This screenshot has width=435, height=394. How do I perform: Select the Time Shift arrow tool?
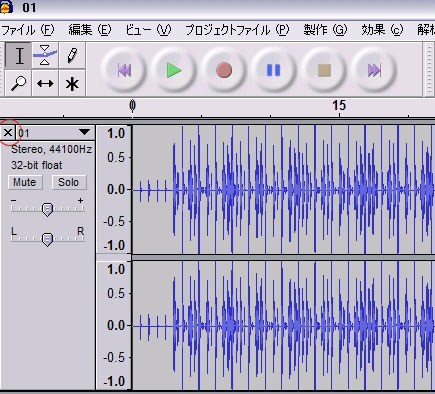point(45,83)
